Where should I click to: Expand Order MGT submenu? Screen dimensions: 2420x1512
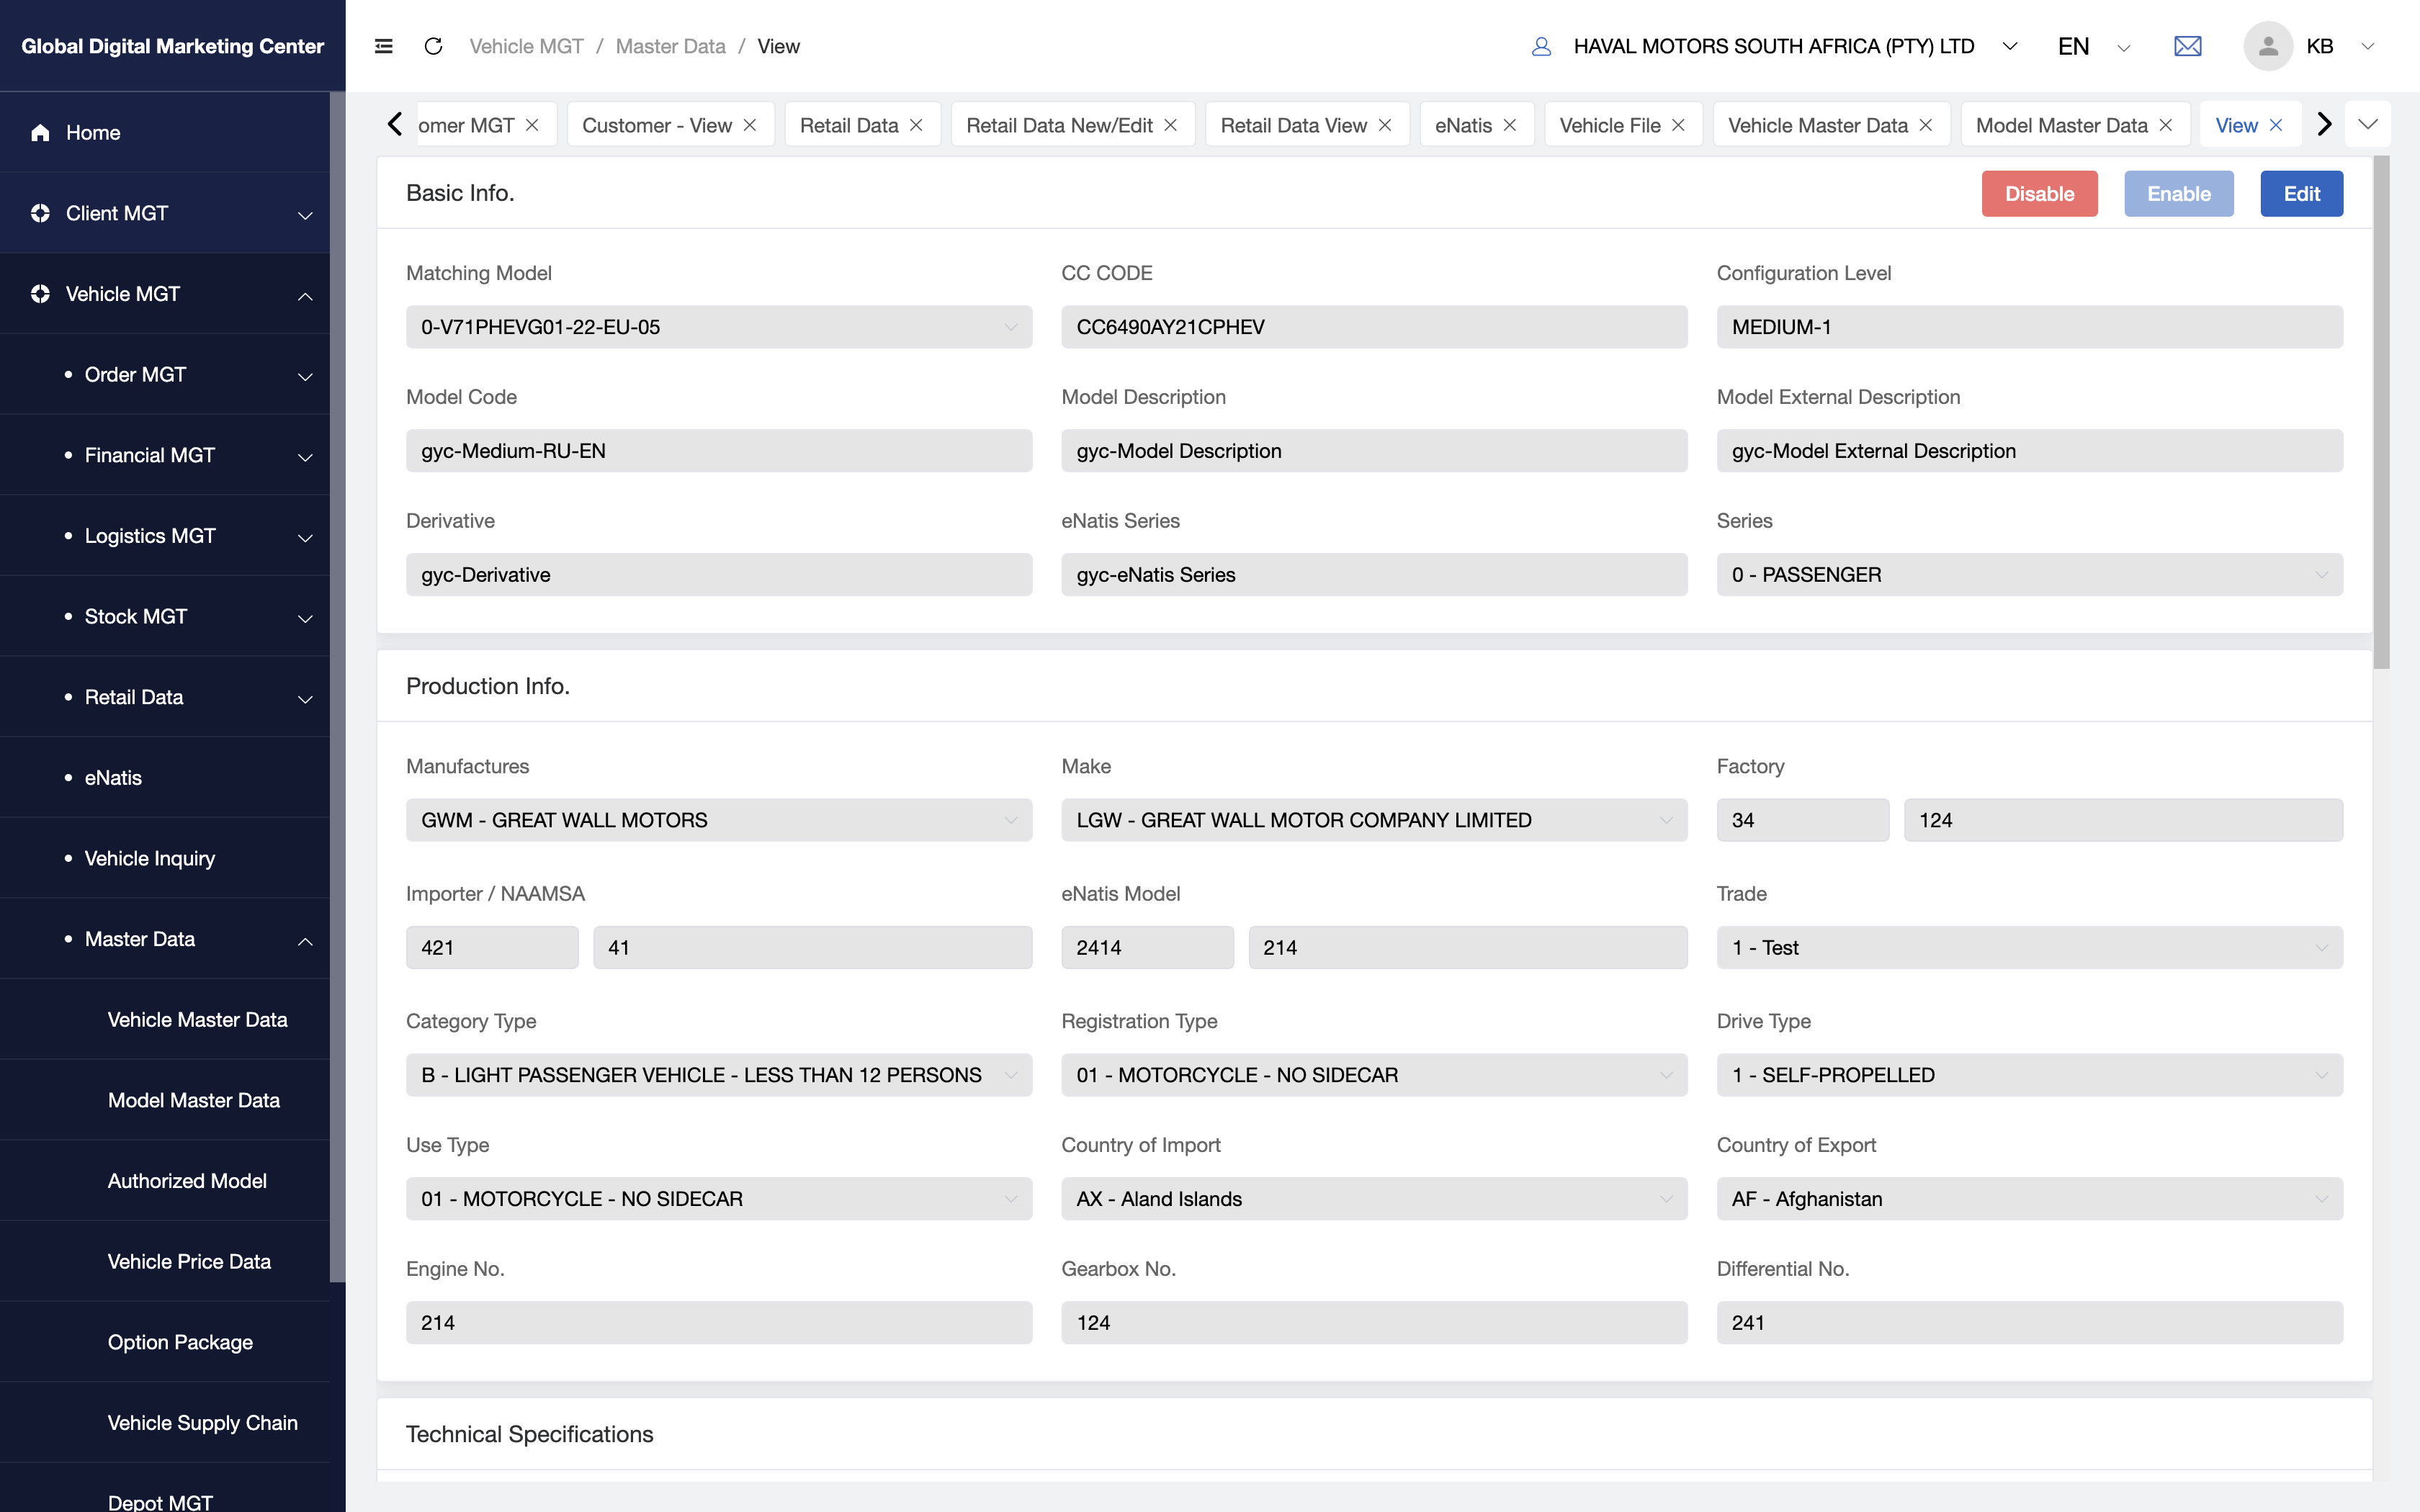[x=306, y=376]
